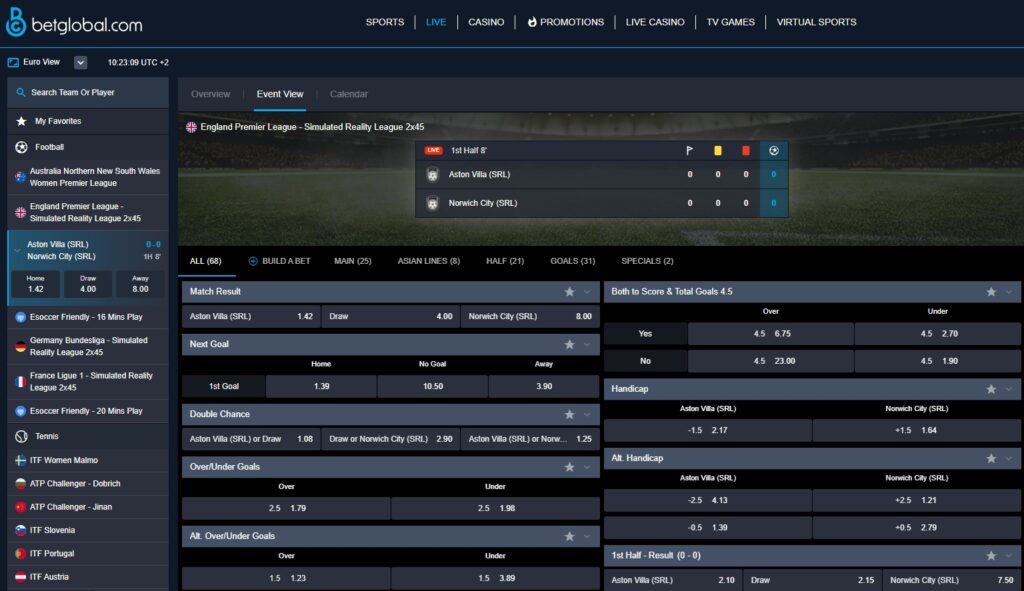
Task: Open LIVE CASINO in top navigation
Action: tap(655, 22)
